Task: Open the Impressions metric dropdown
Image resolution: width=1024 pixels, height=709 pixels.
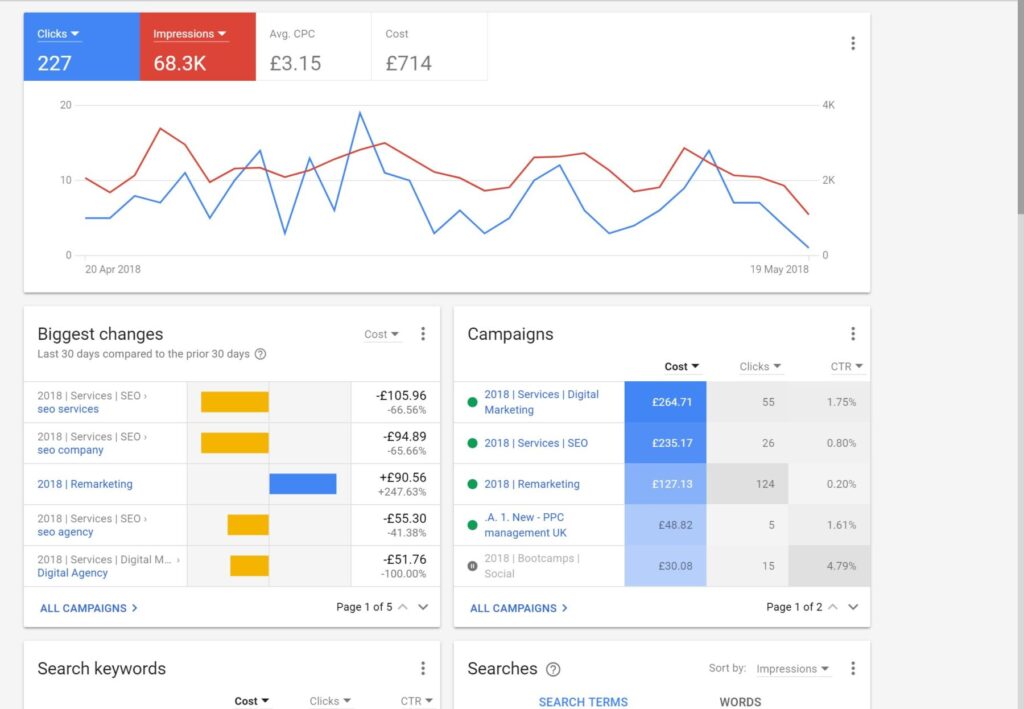Action: (x=190, y=34)
